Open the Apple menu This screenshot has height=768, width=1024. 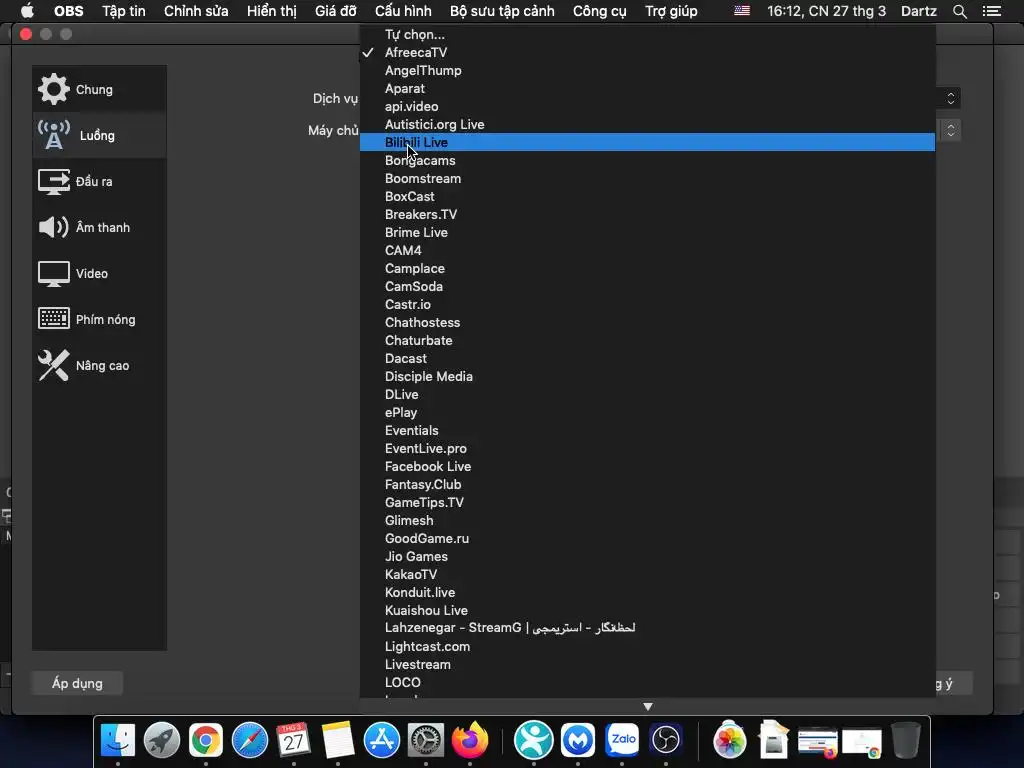(x=27, y=11)
